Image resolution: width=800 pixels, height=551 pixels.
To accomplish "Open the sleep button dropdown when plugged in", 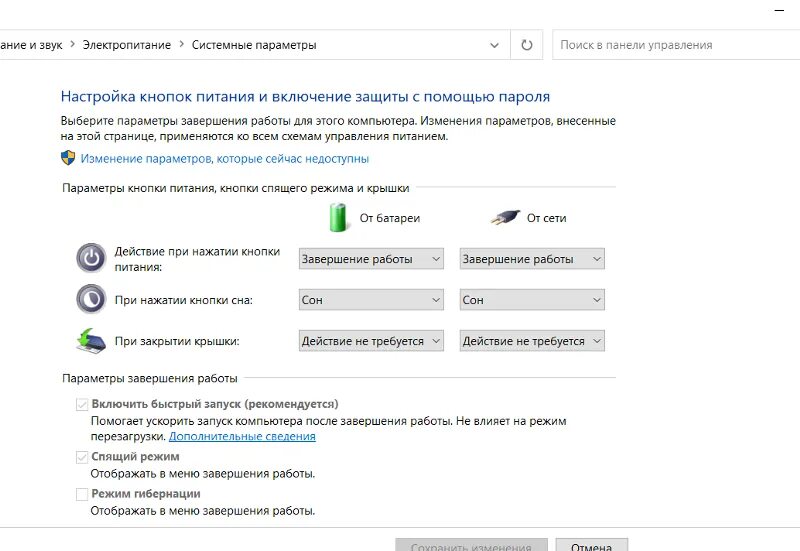I will pos(532,300).
